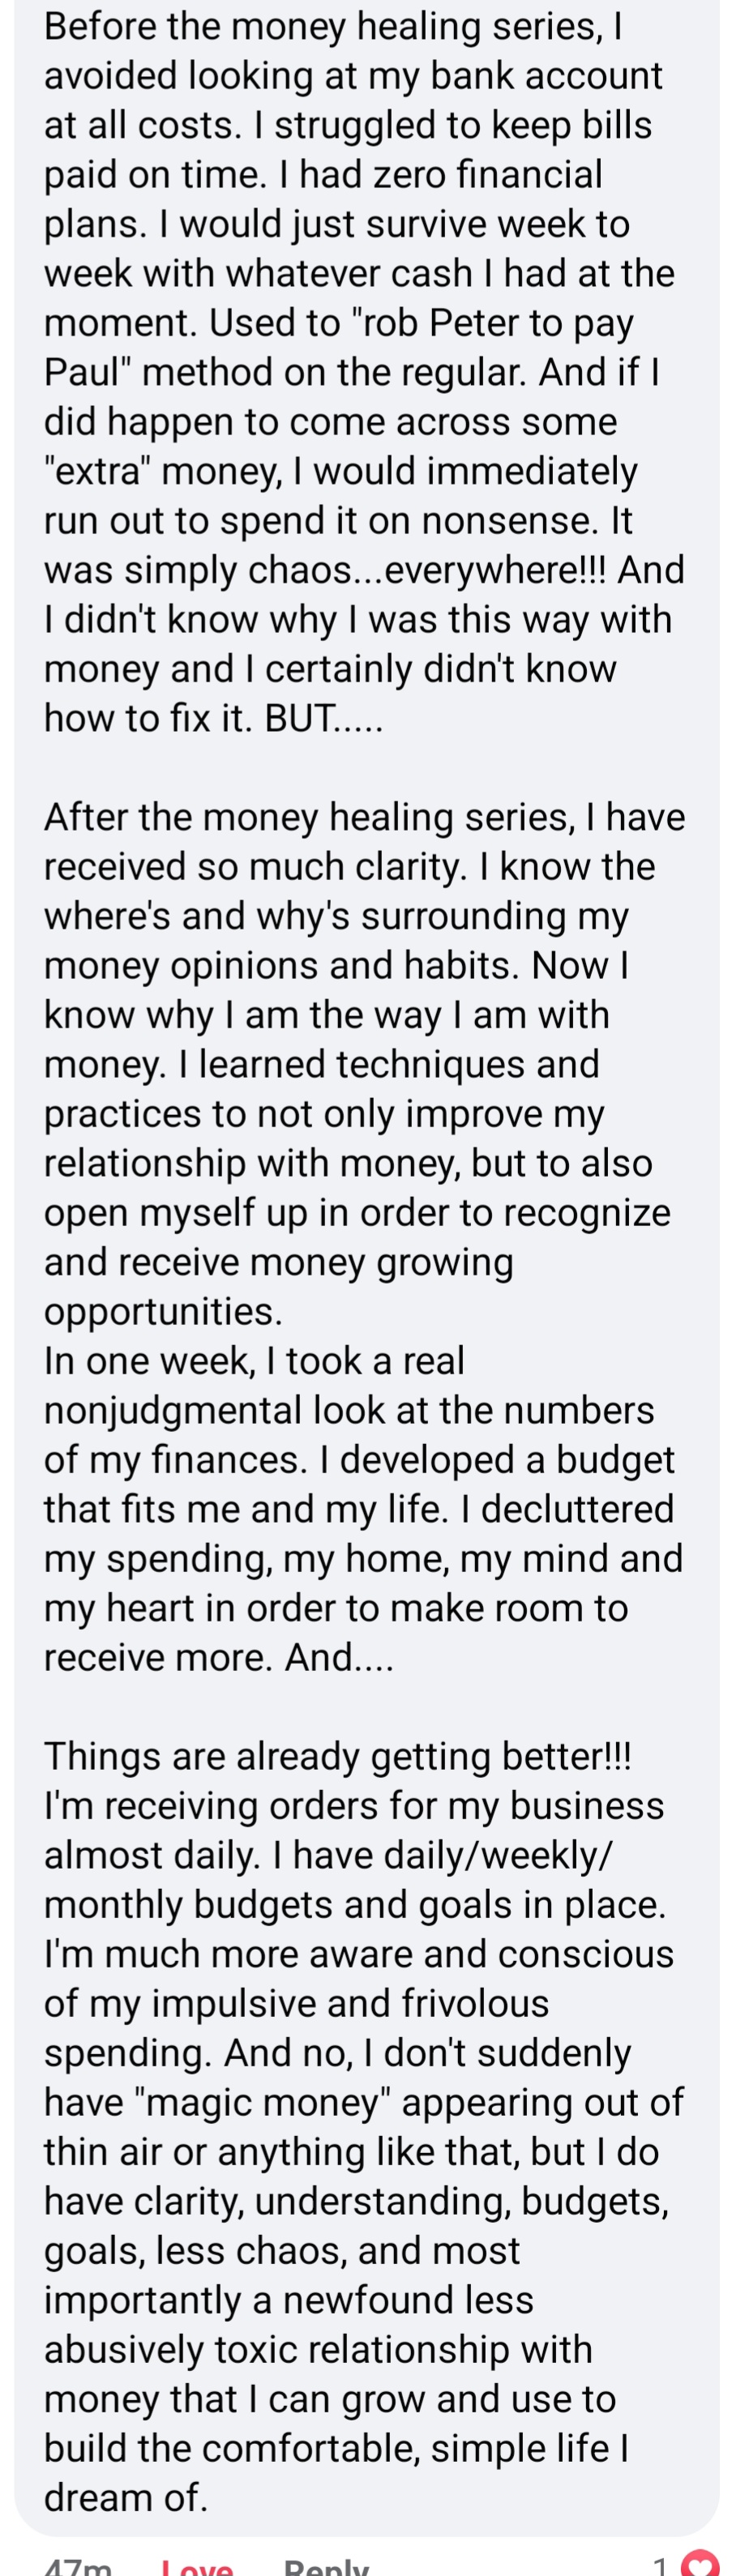Viewport: 749px width, 2576px height.
Task: Click the heart reaction icon below comment
Action: (x=700, y=2565)
